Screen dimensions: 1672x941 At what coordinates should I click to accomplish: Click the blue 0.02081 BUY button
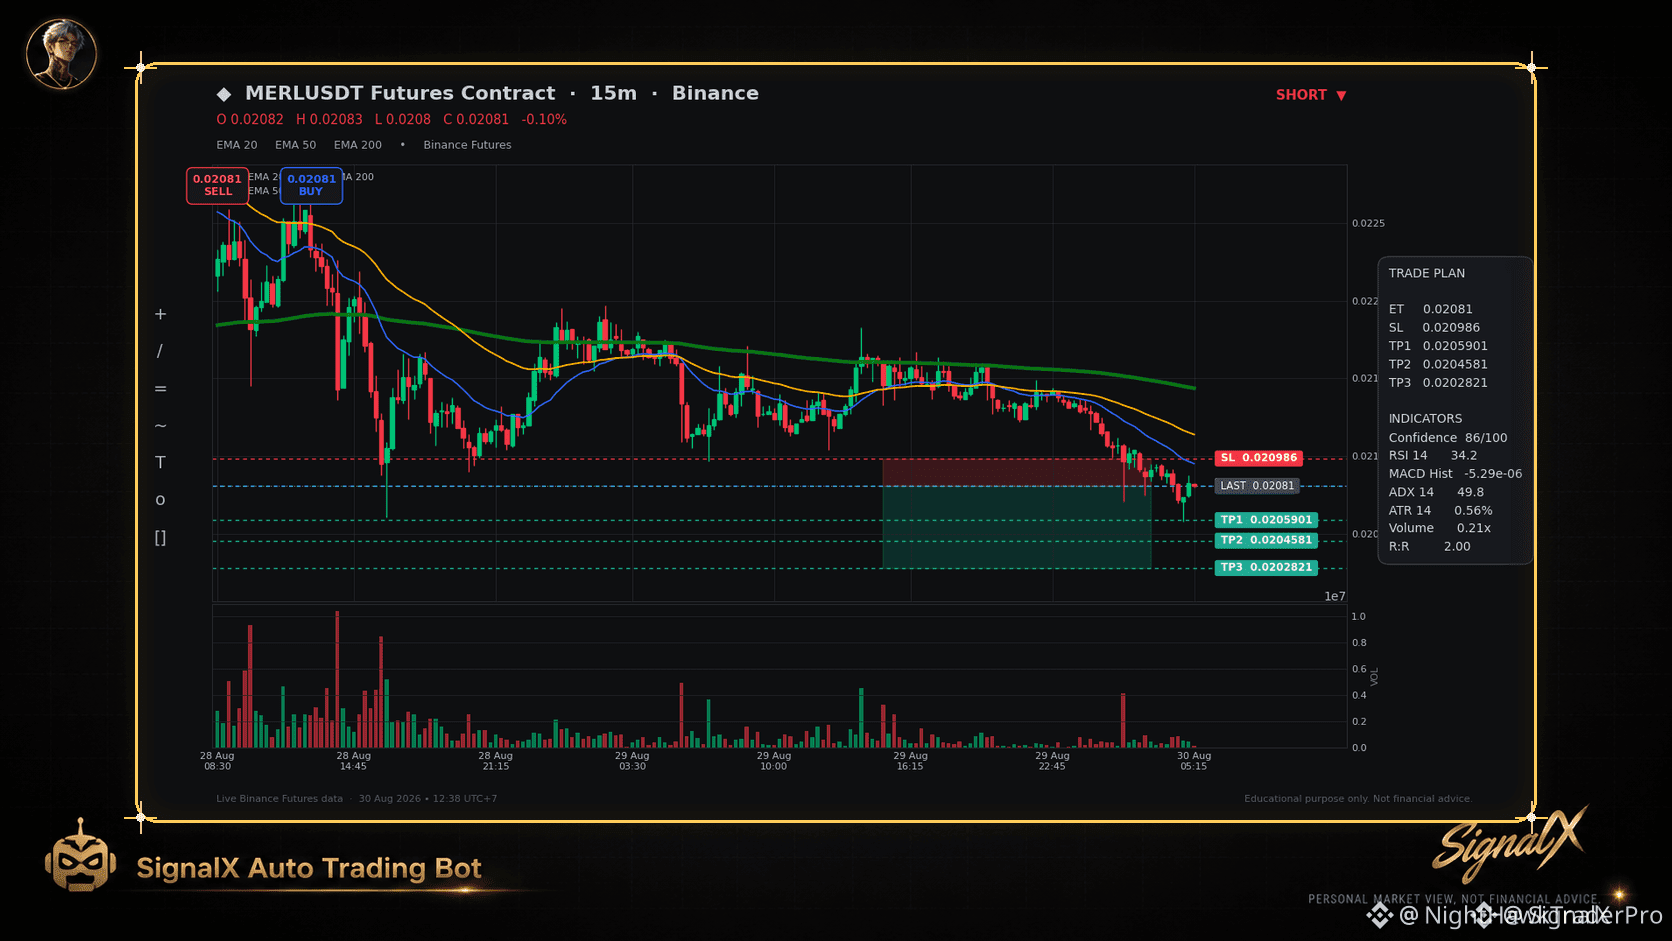[311, 185]
